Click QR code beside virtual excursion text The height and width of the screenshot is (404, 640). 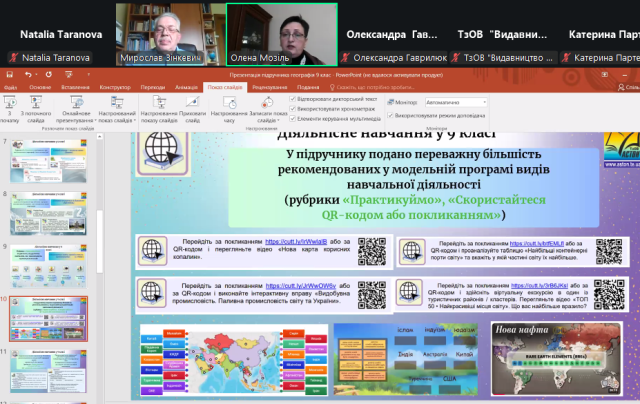point(609,295)
